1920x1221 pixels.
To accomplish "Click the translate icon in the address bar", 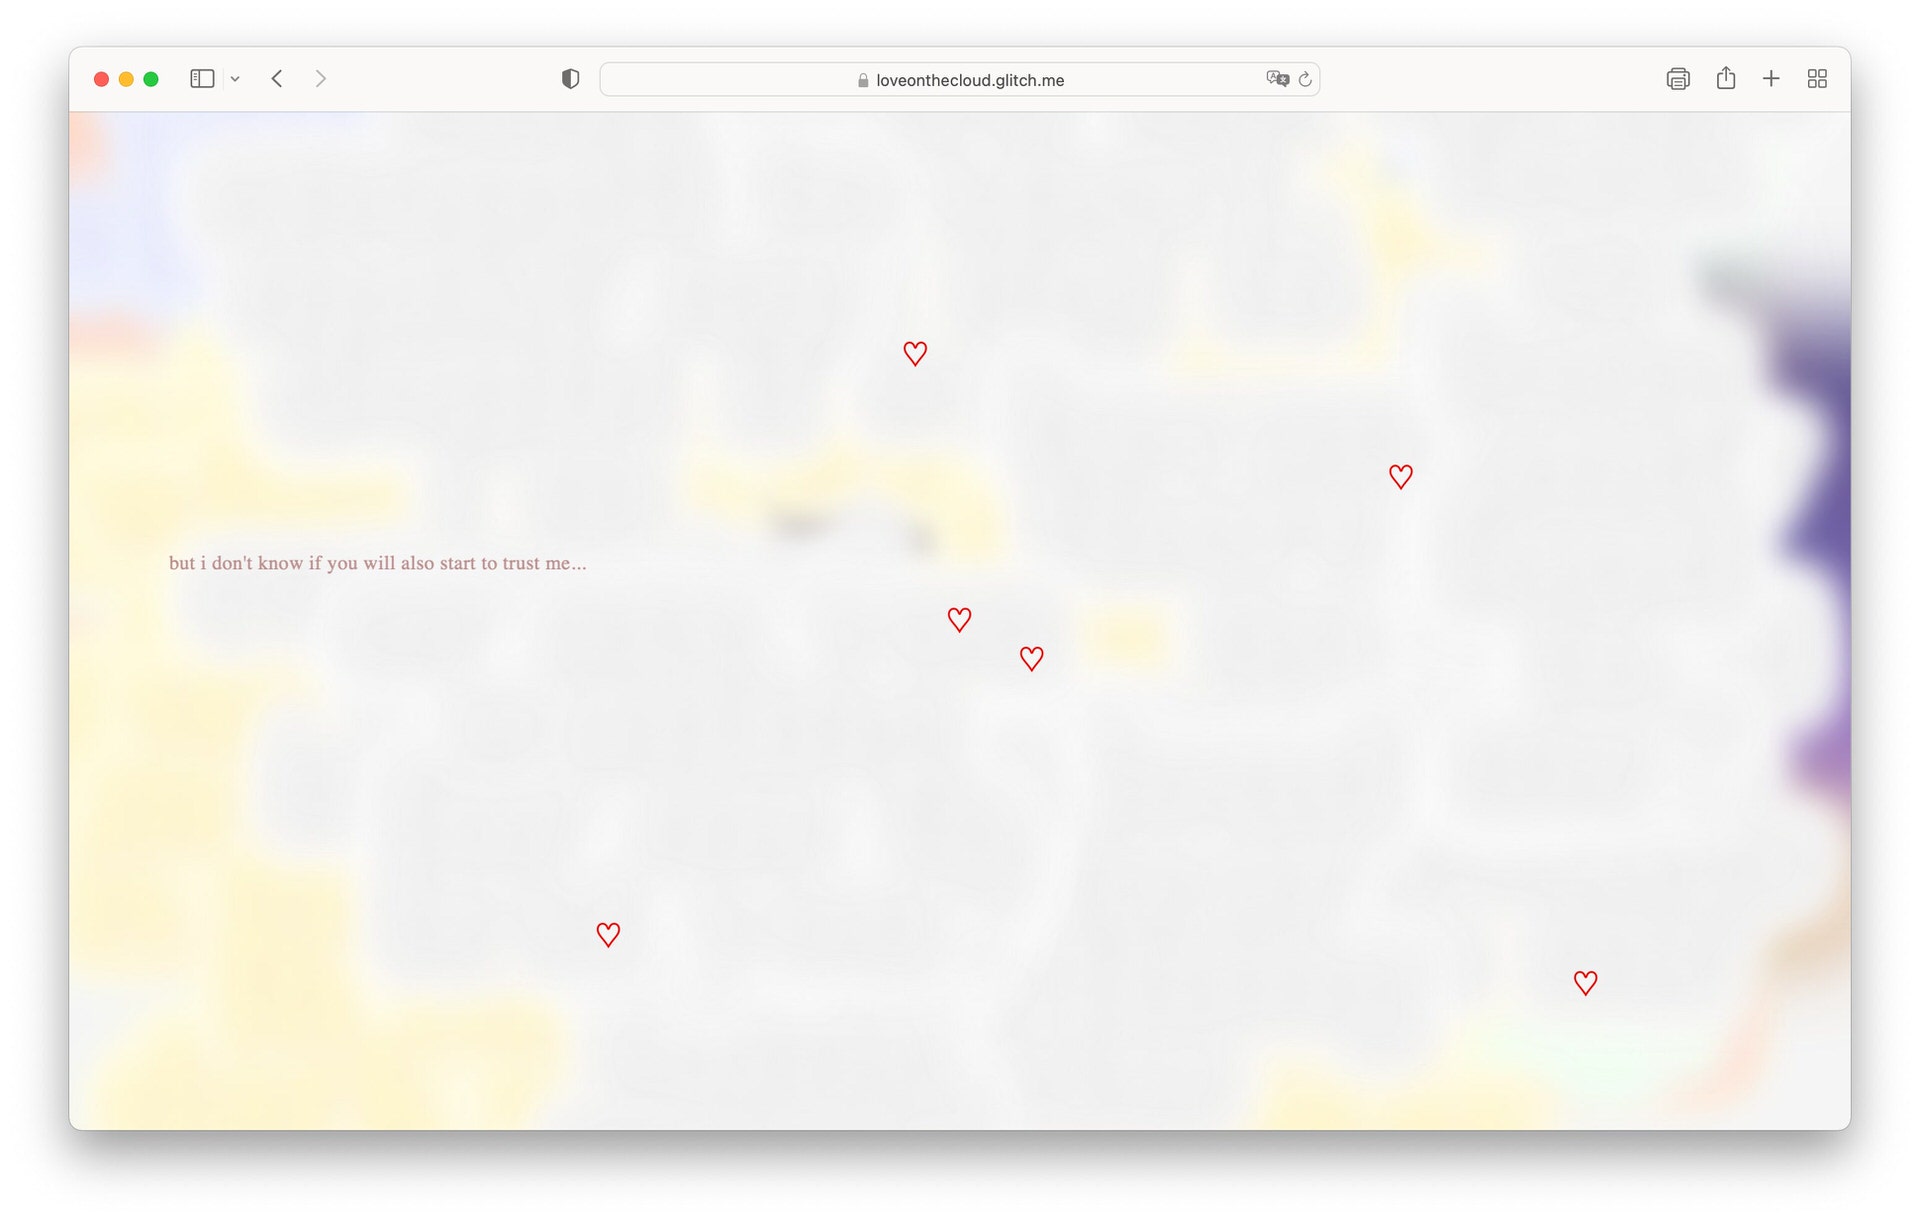I will [x=1277, y=79].
